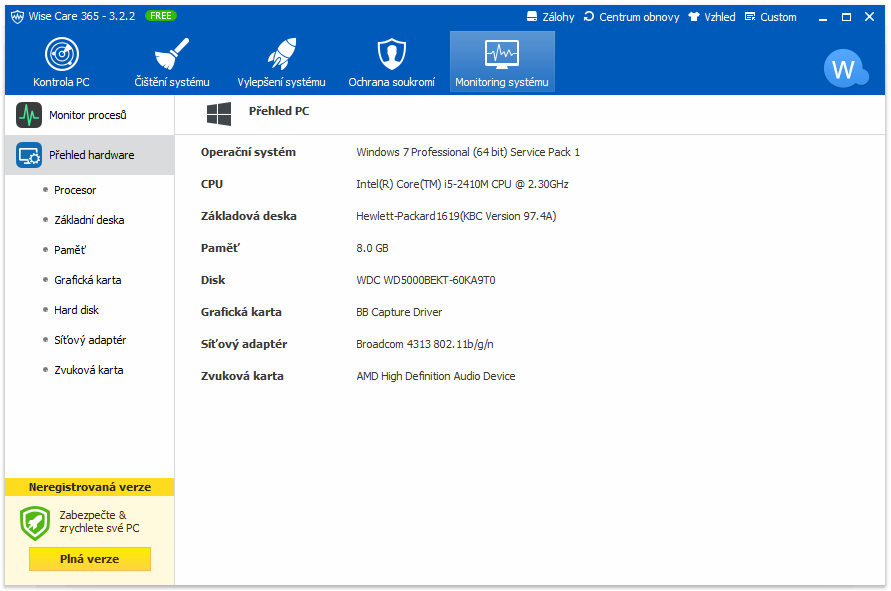Click the Custom settings icon

pos(750,16)
